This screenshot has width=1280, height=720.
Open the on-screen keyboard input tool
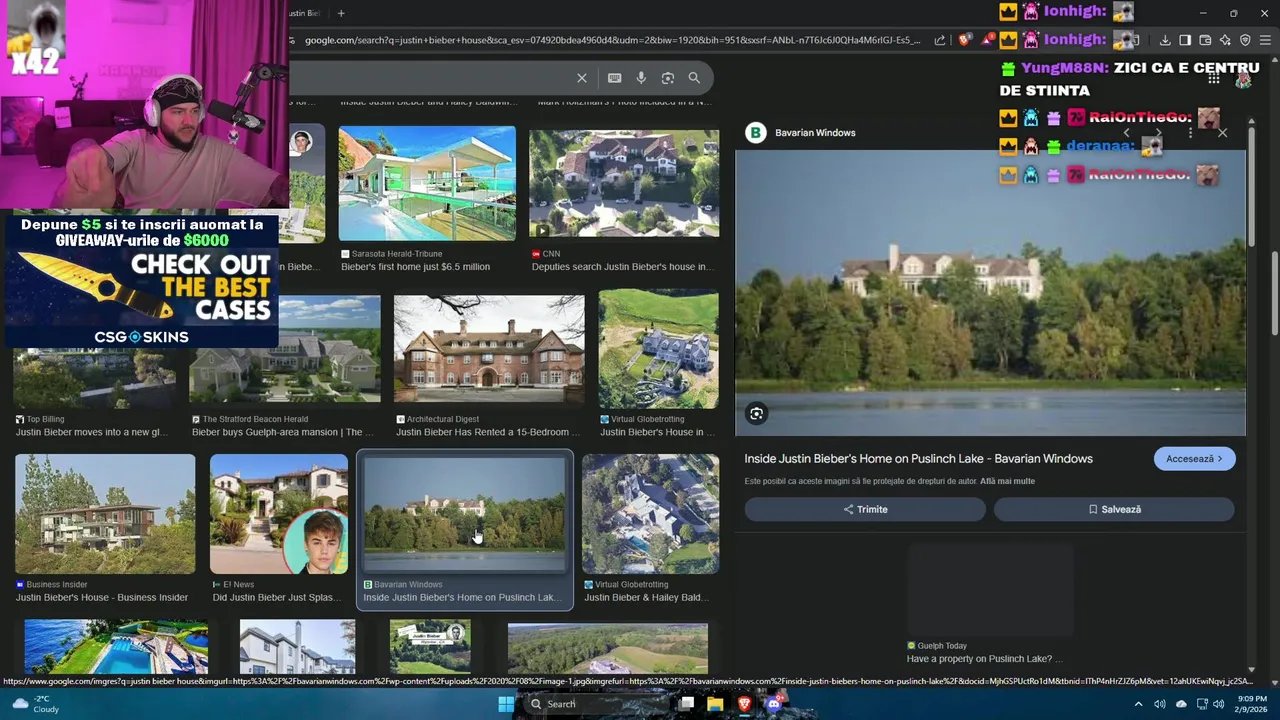(614, 78)
